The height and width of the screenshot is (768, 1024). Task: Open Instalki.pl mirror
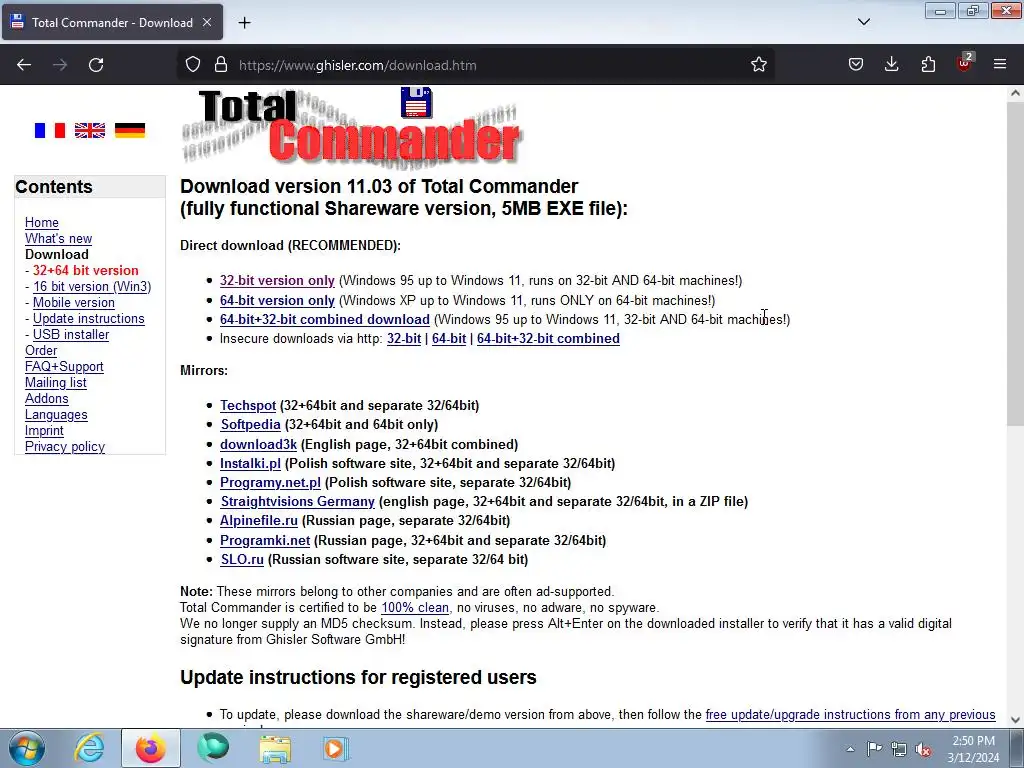pos(250,464)
